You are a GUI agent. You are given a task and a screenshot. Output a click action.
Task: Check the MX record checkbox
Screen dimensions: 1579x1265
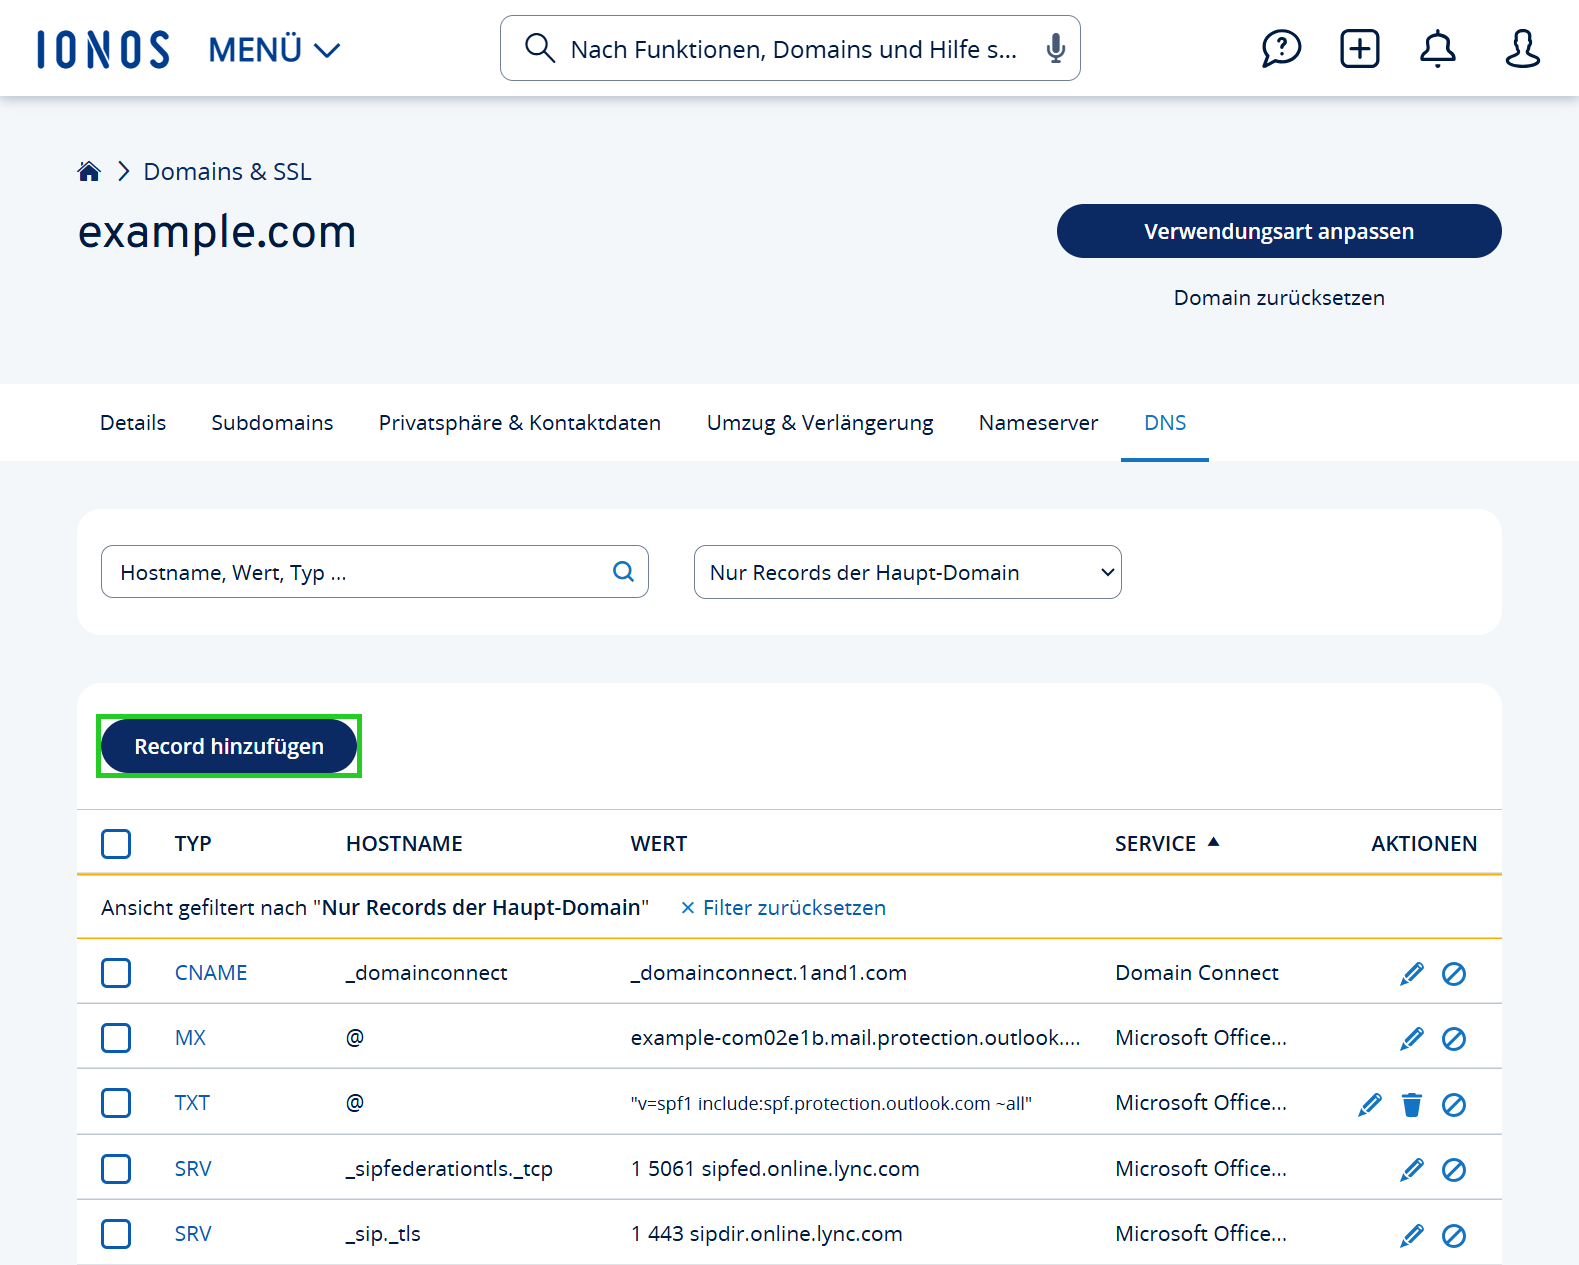[116, 1037]
